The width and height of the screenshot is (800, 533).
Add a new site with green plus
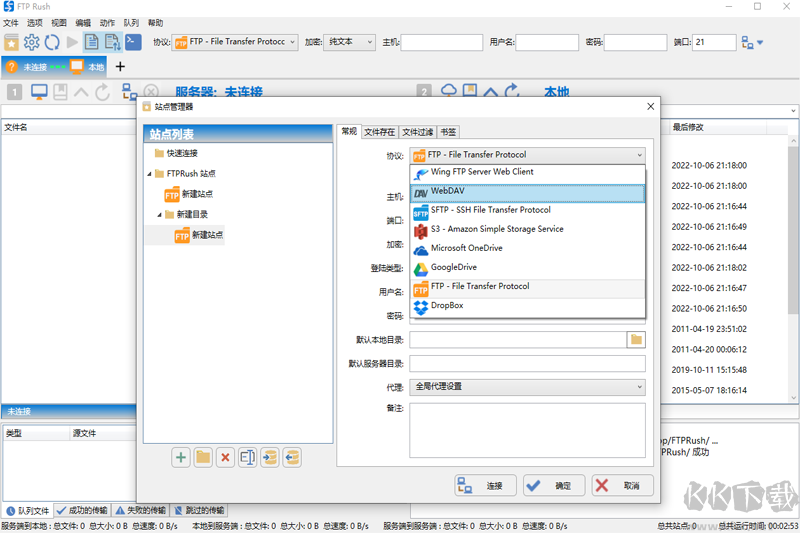click(181, 458)
